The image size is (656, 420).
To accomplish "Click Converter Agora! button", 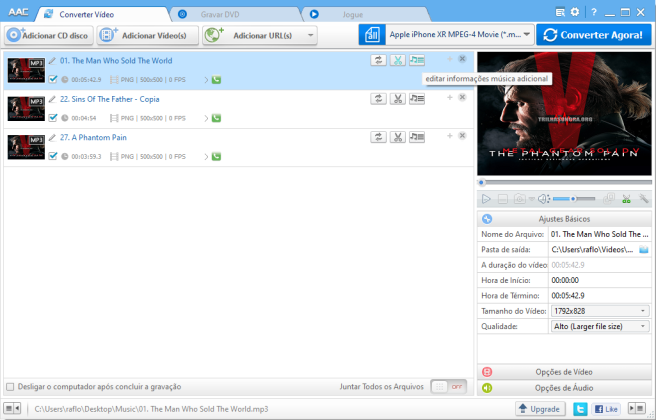I will tap(594, 35).
